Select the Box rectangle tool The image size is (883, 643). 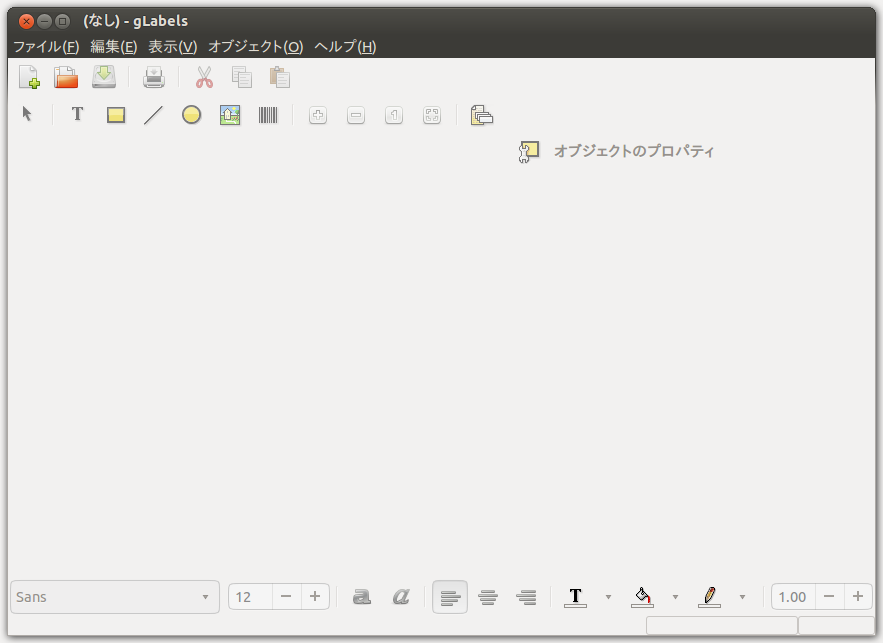115,115
